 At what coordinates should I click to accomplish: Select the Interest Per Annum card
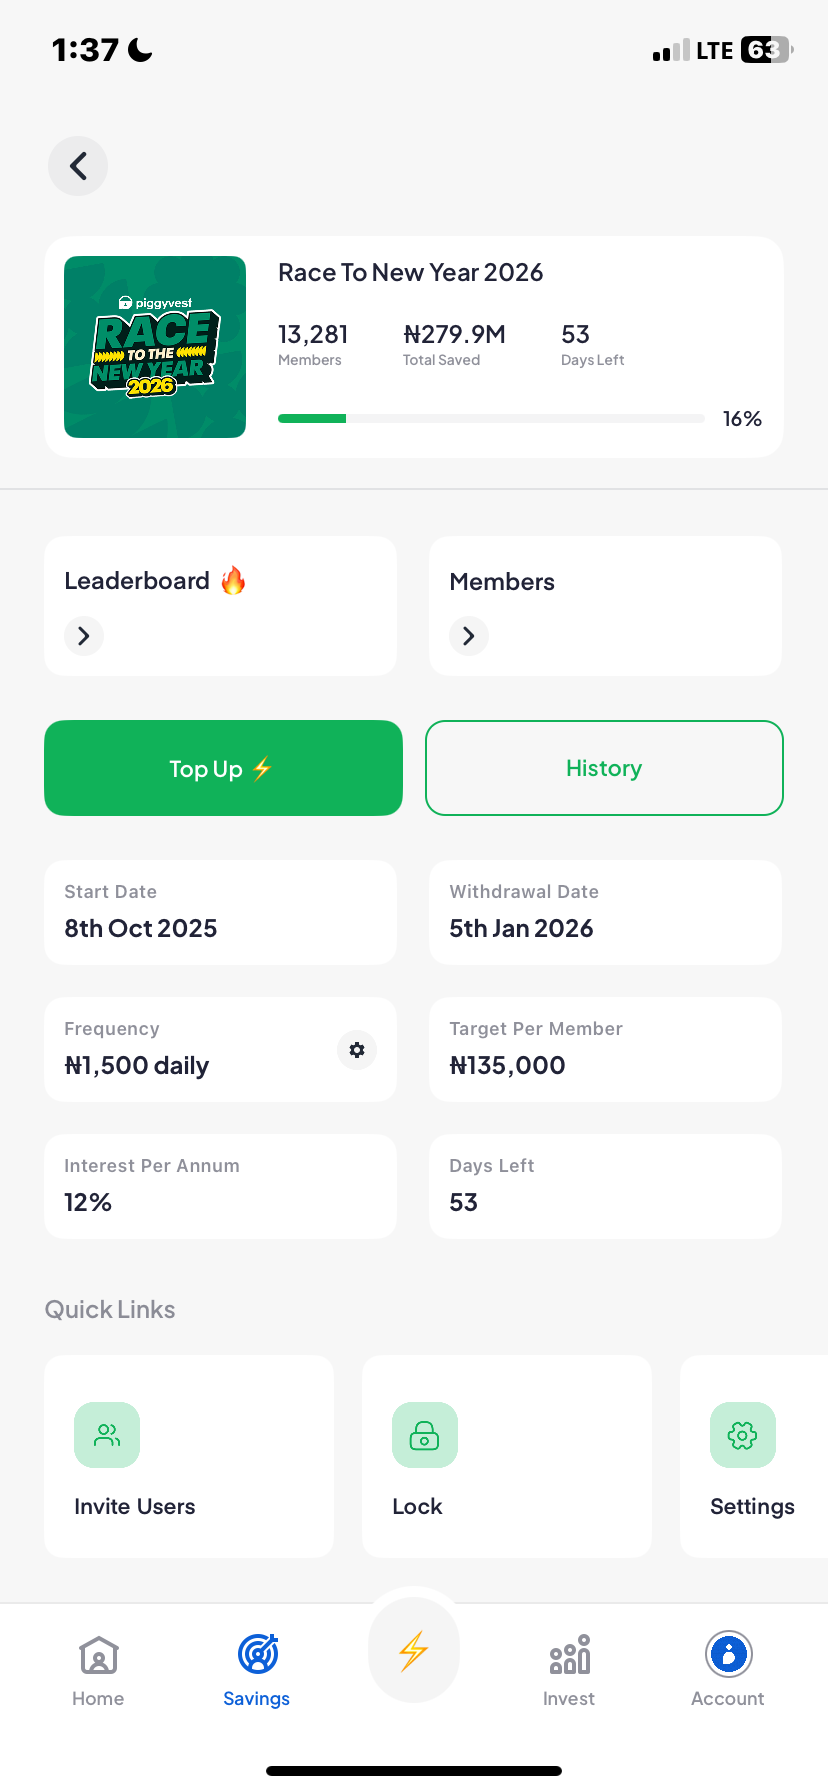[220, 1186]
